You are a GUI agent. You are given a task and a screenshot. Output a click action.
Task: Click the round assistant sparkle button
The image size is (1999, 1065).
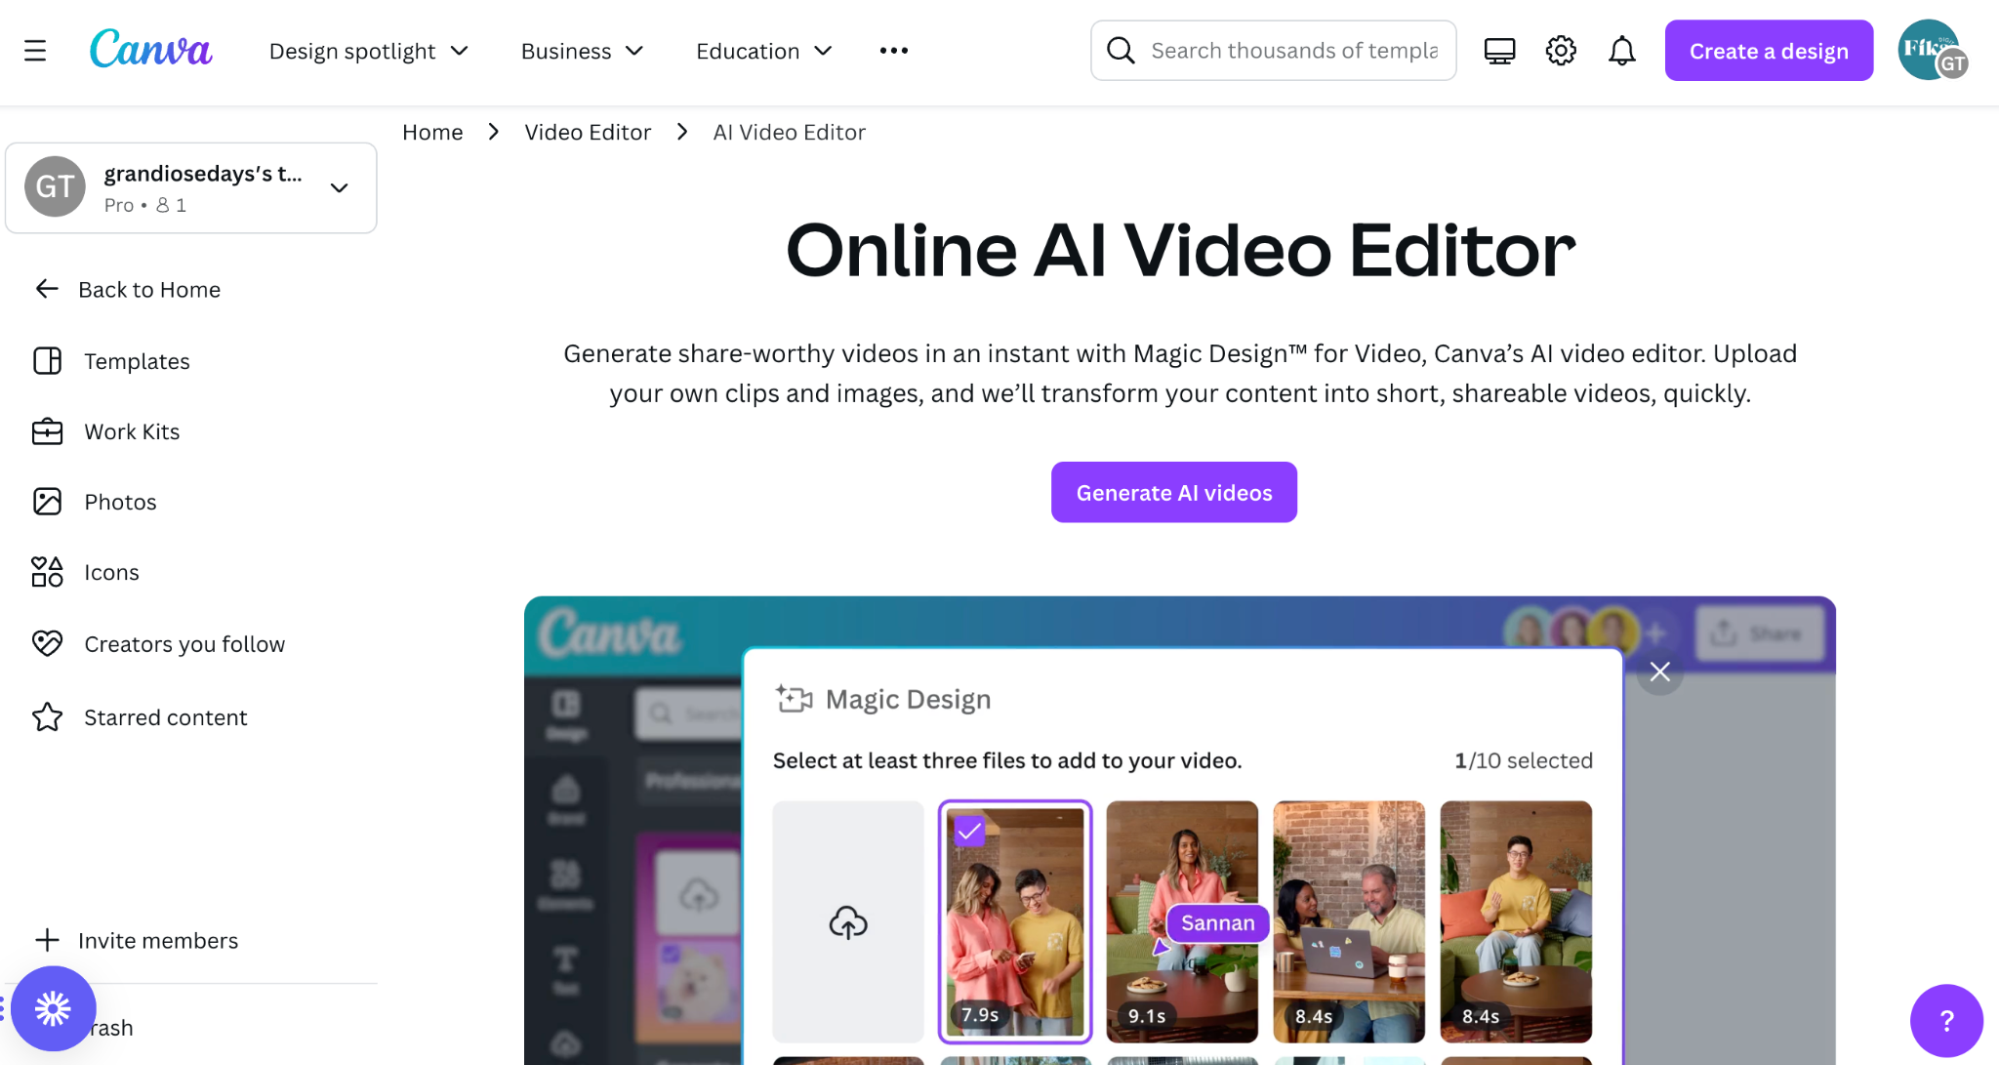[x=53, y=1008]
